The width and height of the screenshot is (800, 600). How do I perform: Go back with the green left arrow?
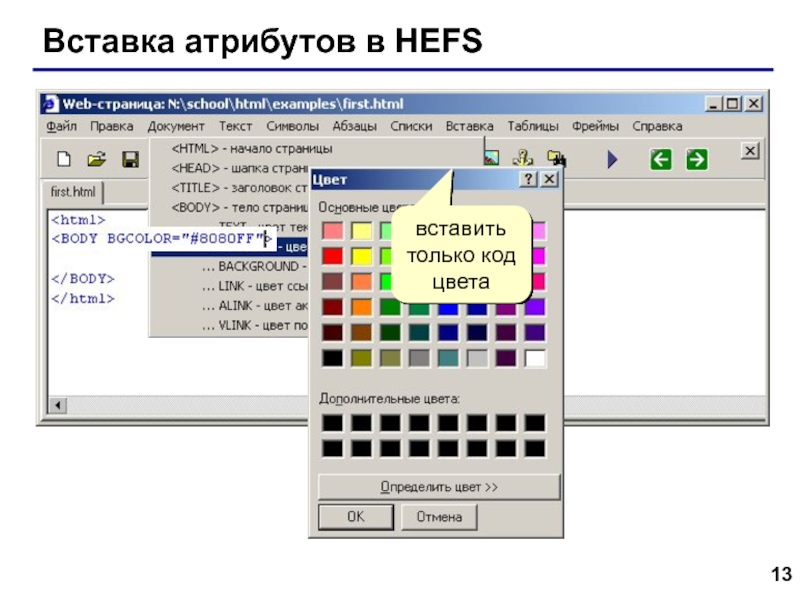click(660, 159)
